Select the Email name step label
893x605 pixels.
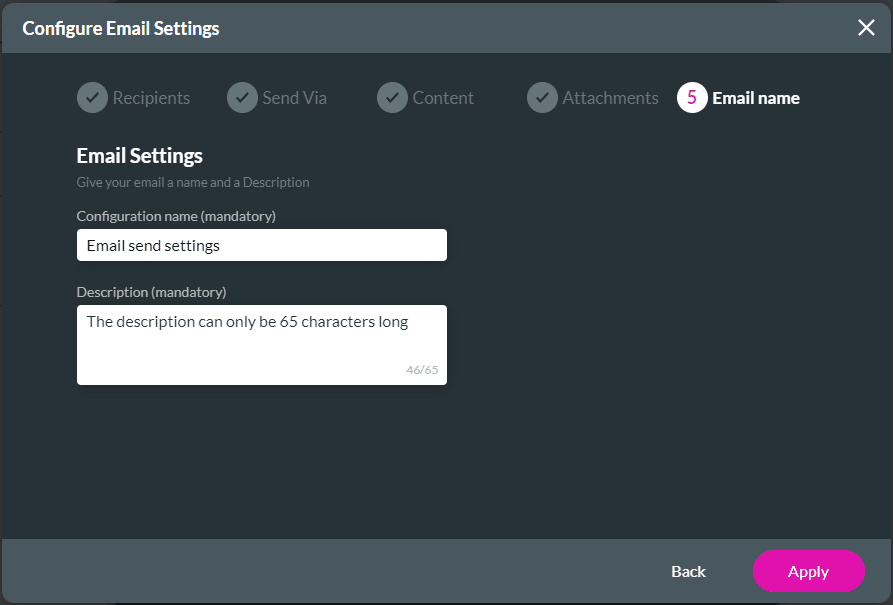click(756, 98)
